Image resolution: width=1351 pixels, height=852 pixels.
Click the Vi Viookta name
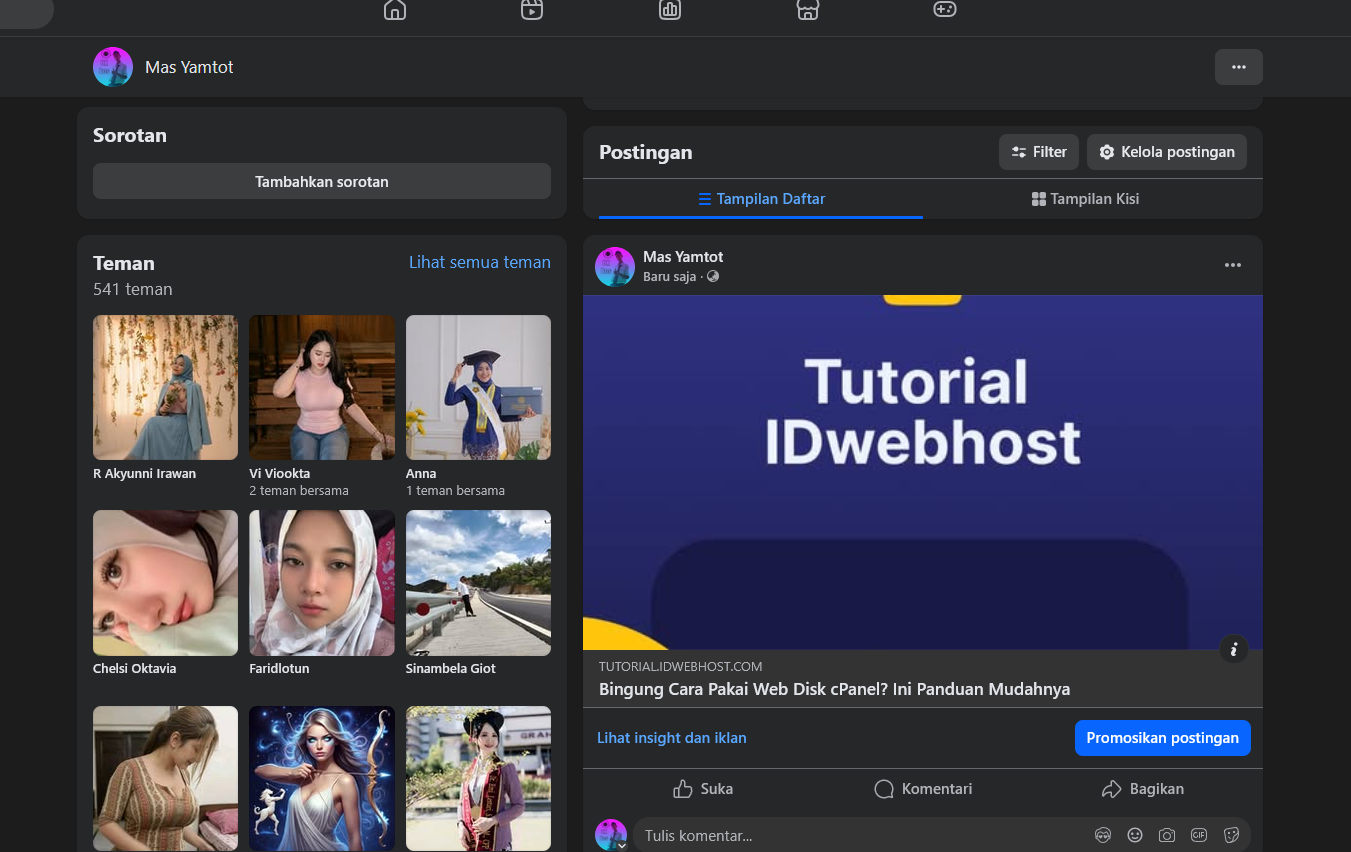tap(280, 473)
